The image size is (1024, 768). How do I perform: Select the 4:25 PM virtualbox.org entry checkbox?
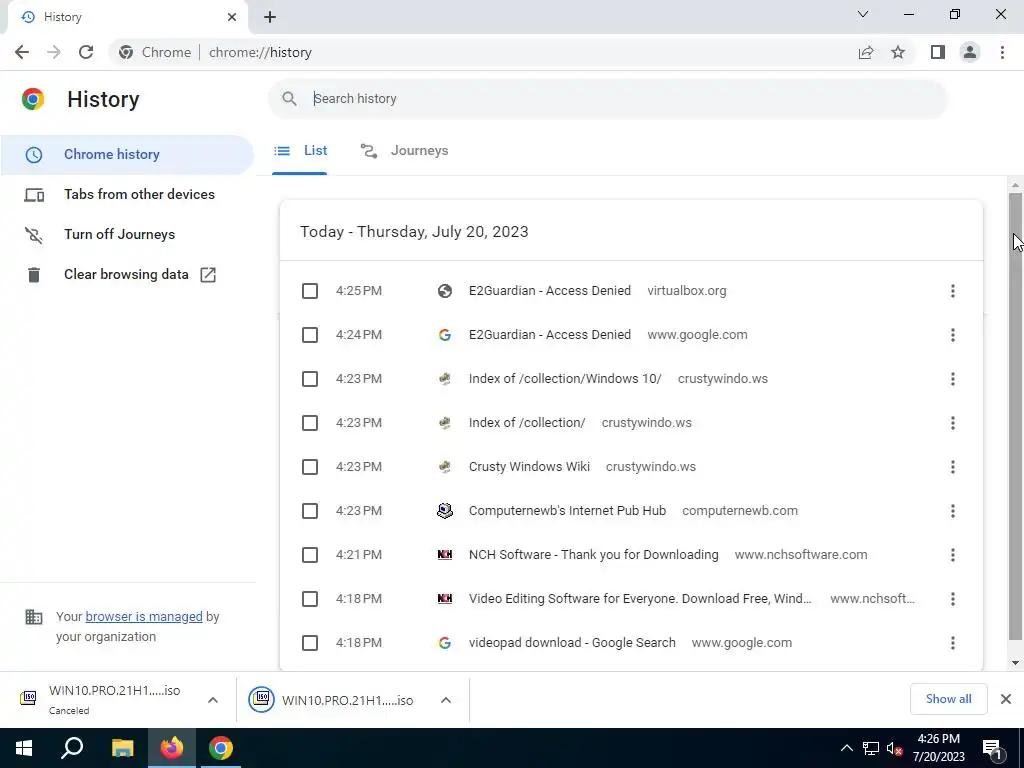[x=310, y=291]
